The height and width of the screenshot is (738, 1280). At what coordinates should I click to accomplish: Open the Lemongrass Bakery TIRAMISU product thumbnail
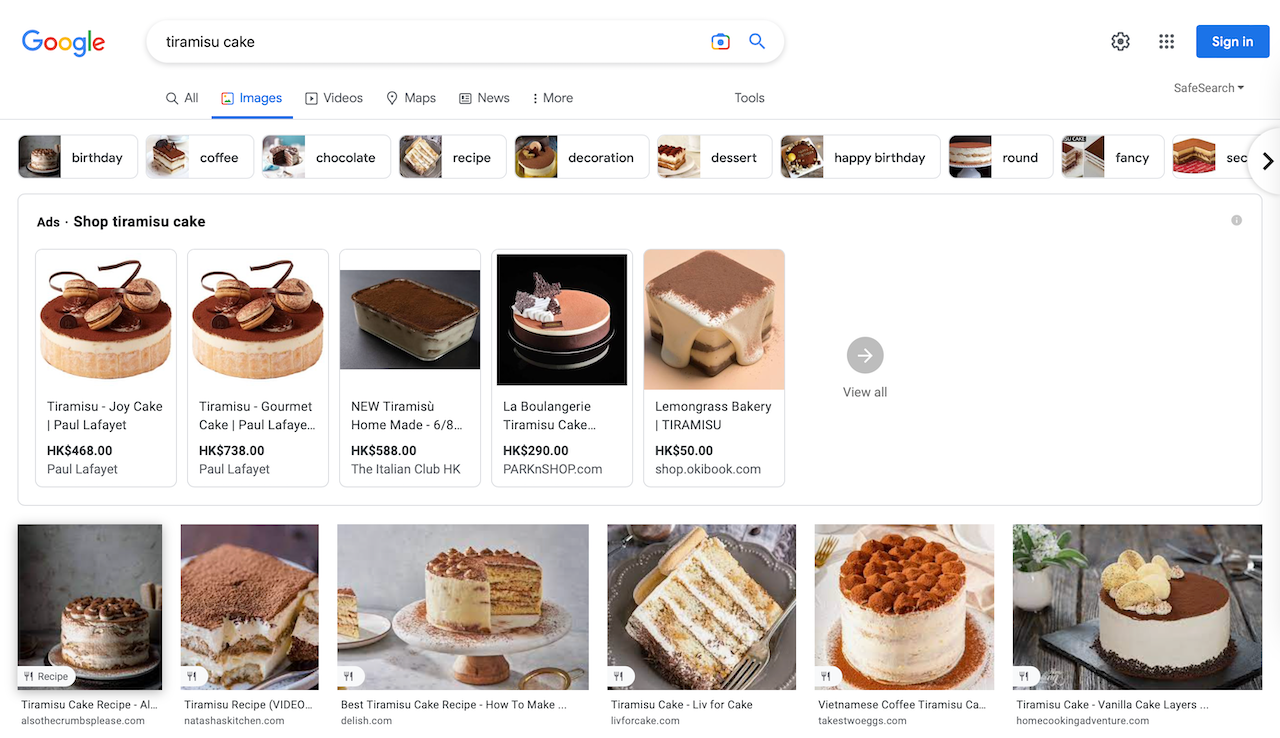coord(714,319)
